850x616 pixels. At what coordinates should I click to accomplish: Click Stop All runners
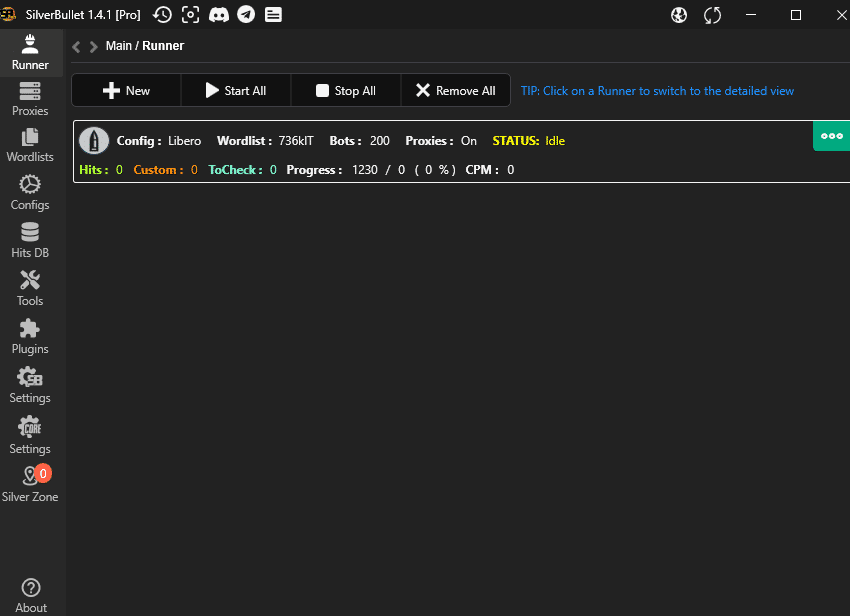(346, 91)
